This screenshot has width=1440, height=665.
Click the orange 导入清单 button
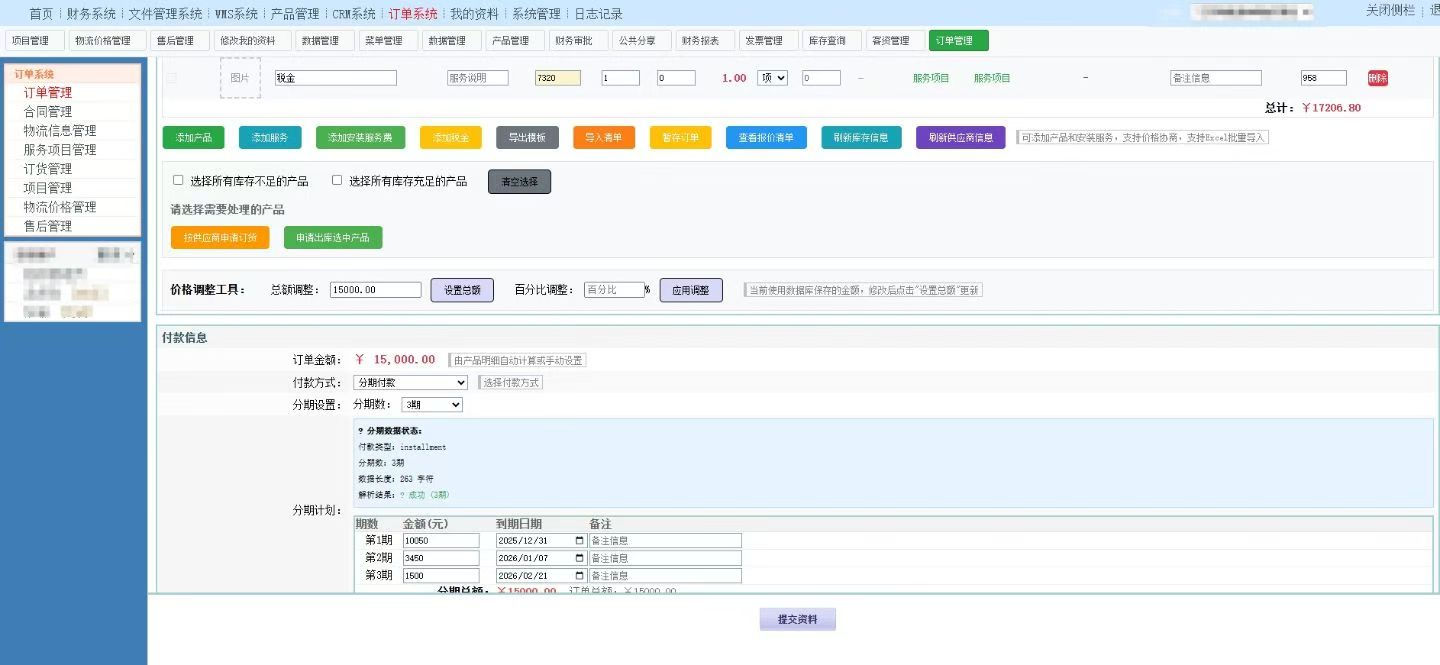click(x=604, y=138)
